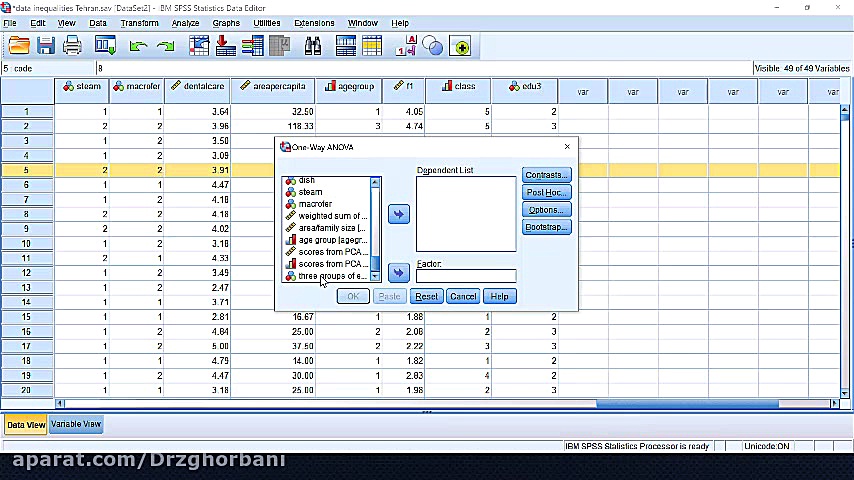This screenshot has height=480, width=854.
Task: Click the Reset button in dialog
Action: (426, 296)
